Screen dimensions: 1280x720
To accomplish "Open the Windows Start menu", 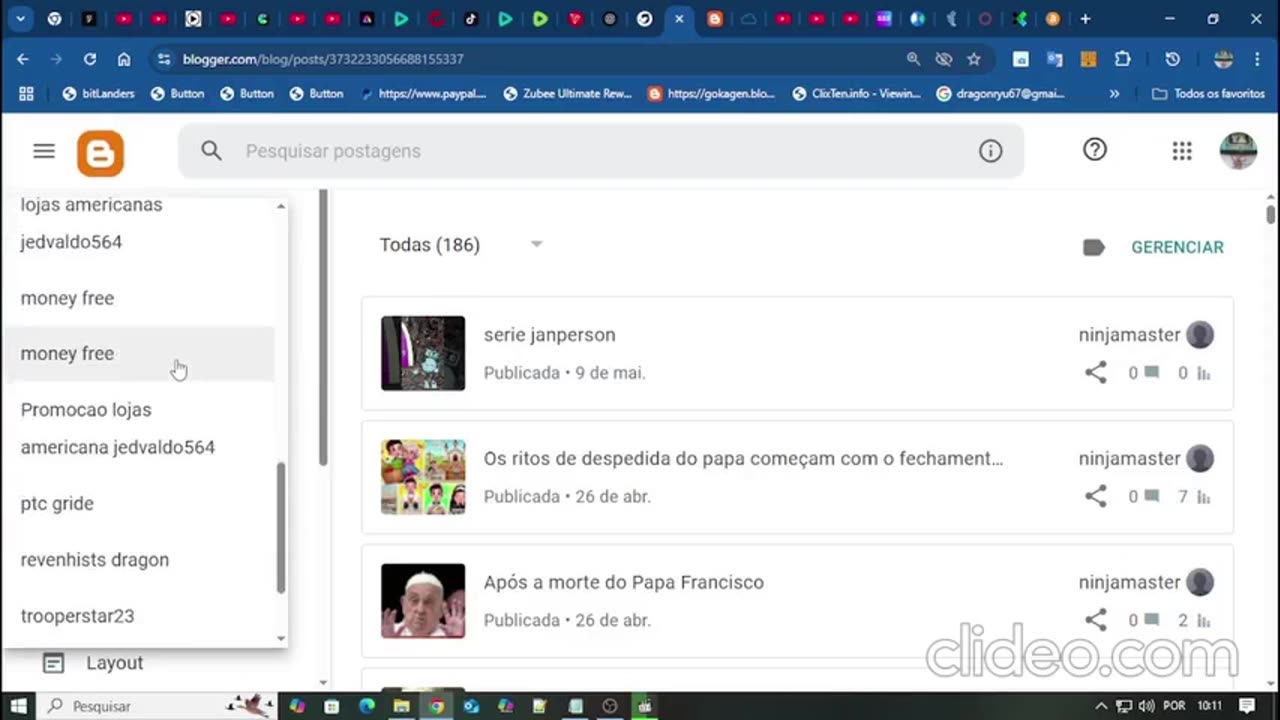I will coord(18,706).
